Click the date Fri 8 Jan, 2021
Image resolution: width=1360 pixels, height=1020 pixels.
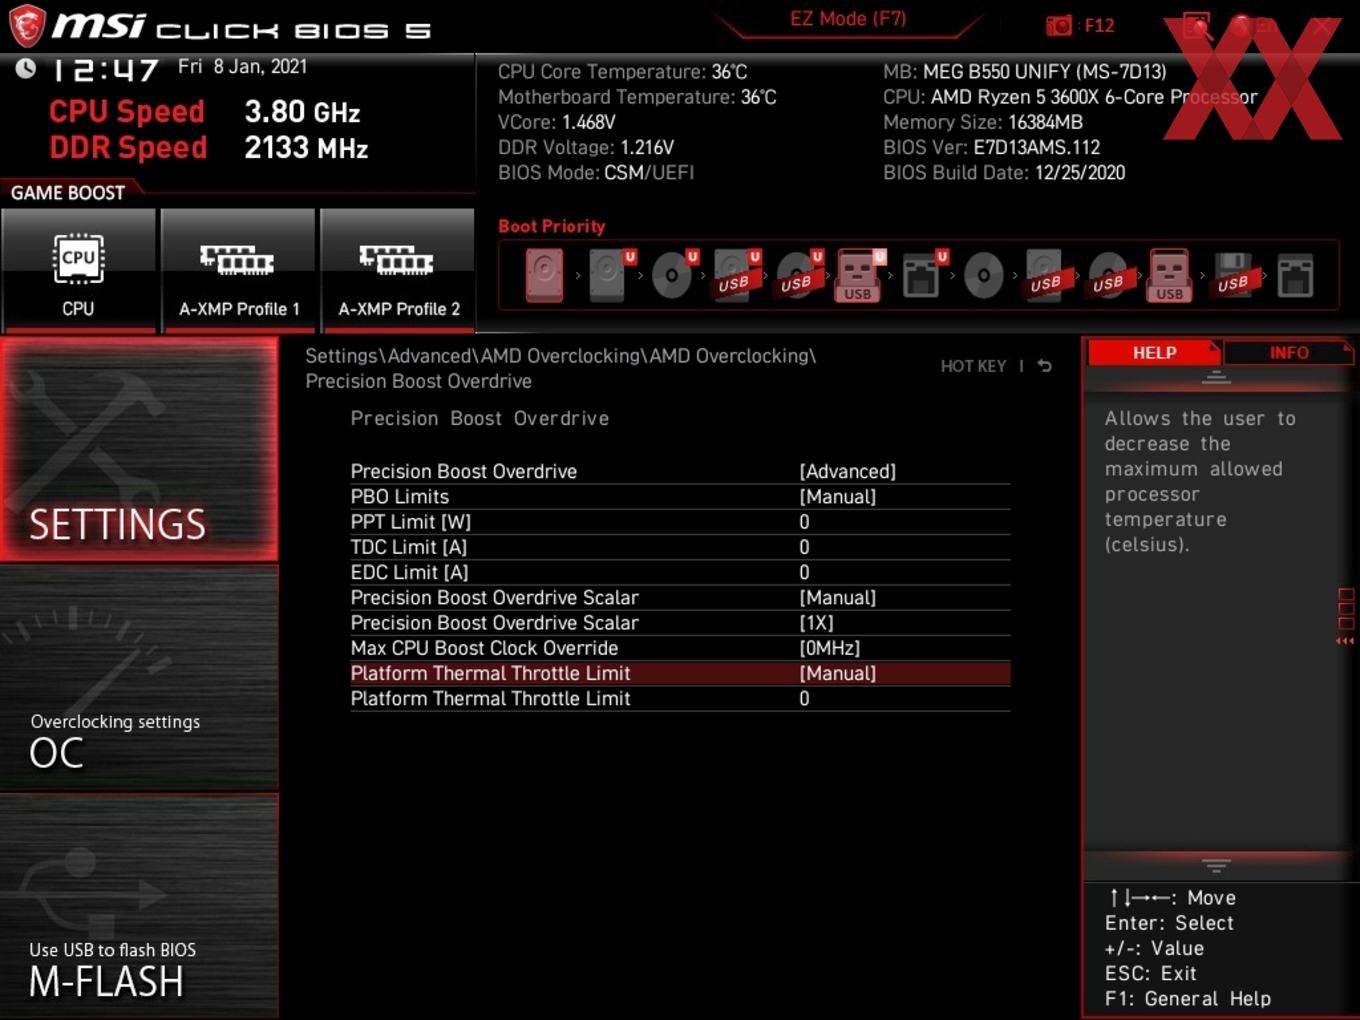243,67
